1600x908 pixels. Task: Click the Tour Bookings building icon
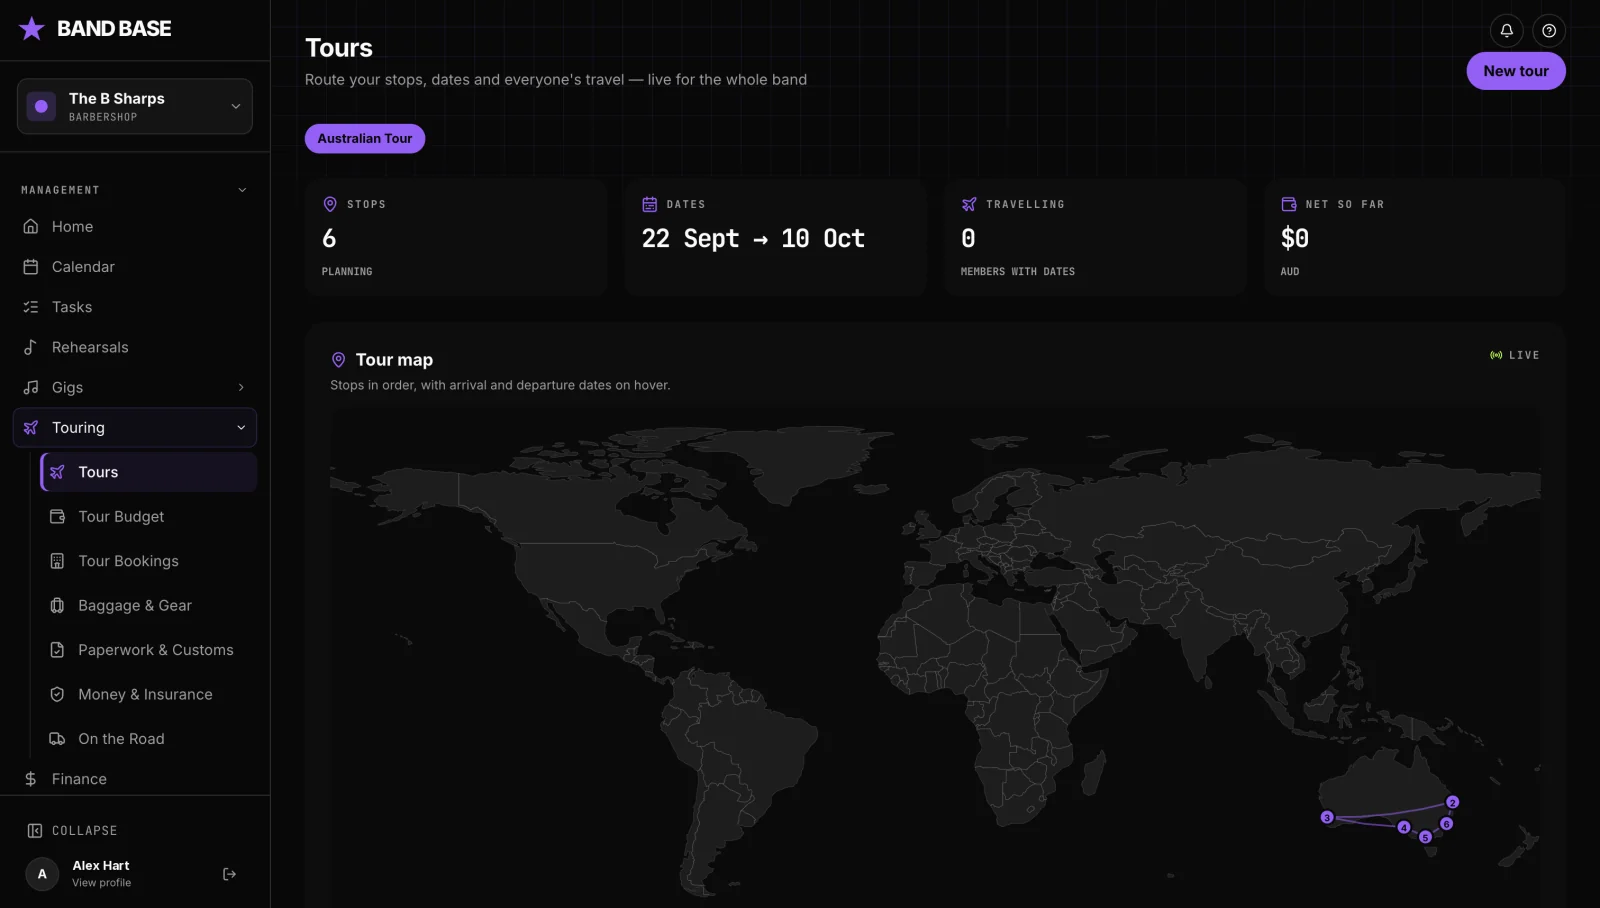(57, 561)
